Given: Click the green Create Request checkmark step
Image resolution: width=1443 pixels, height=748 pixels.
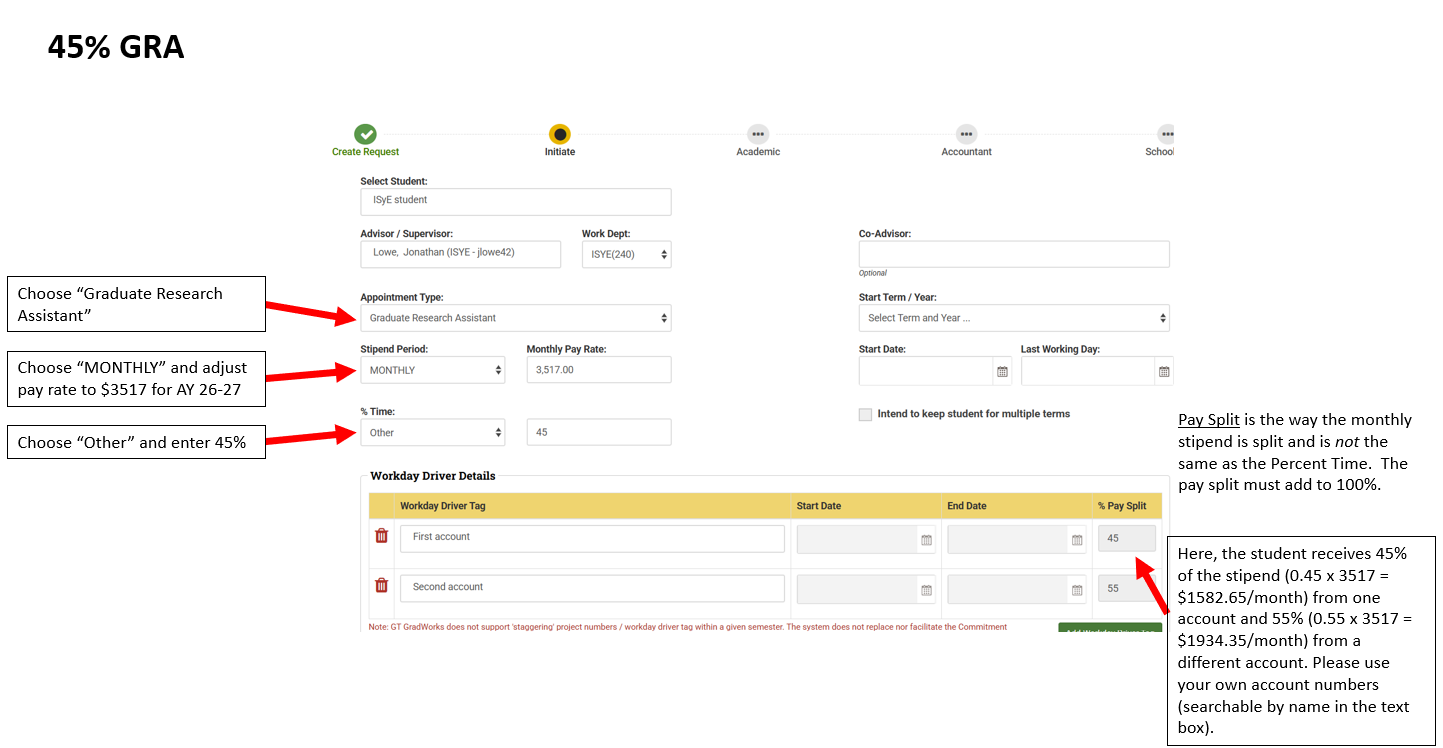Looking at the screenshot, I should coord(365,134).
